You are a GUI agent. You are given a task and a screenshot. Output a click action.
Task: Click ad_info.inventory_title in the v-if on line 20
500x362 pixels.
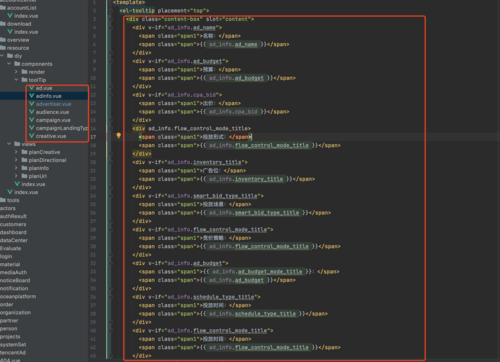204,162
